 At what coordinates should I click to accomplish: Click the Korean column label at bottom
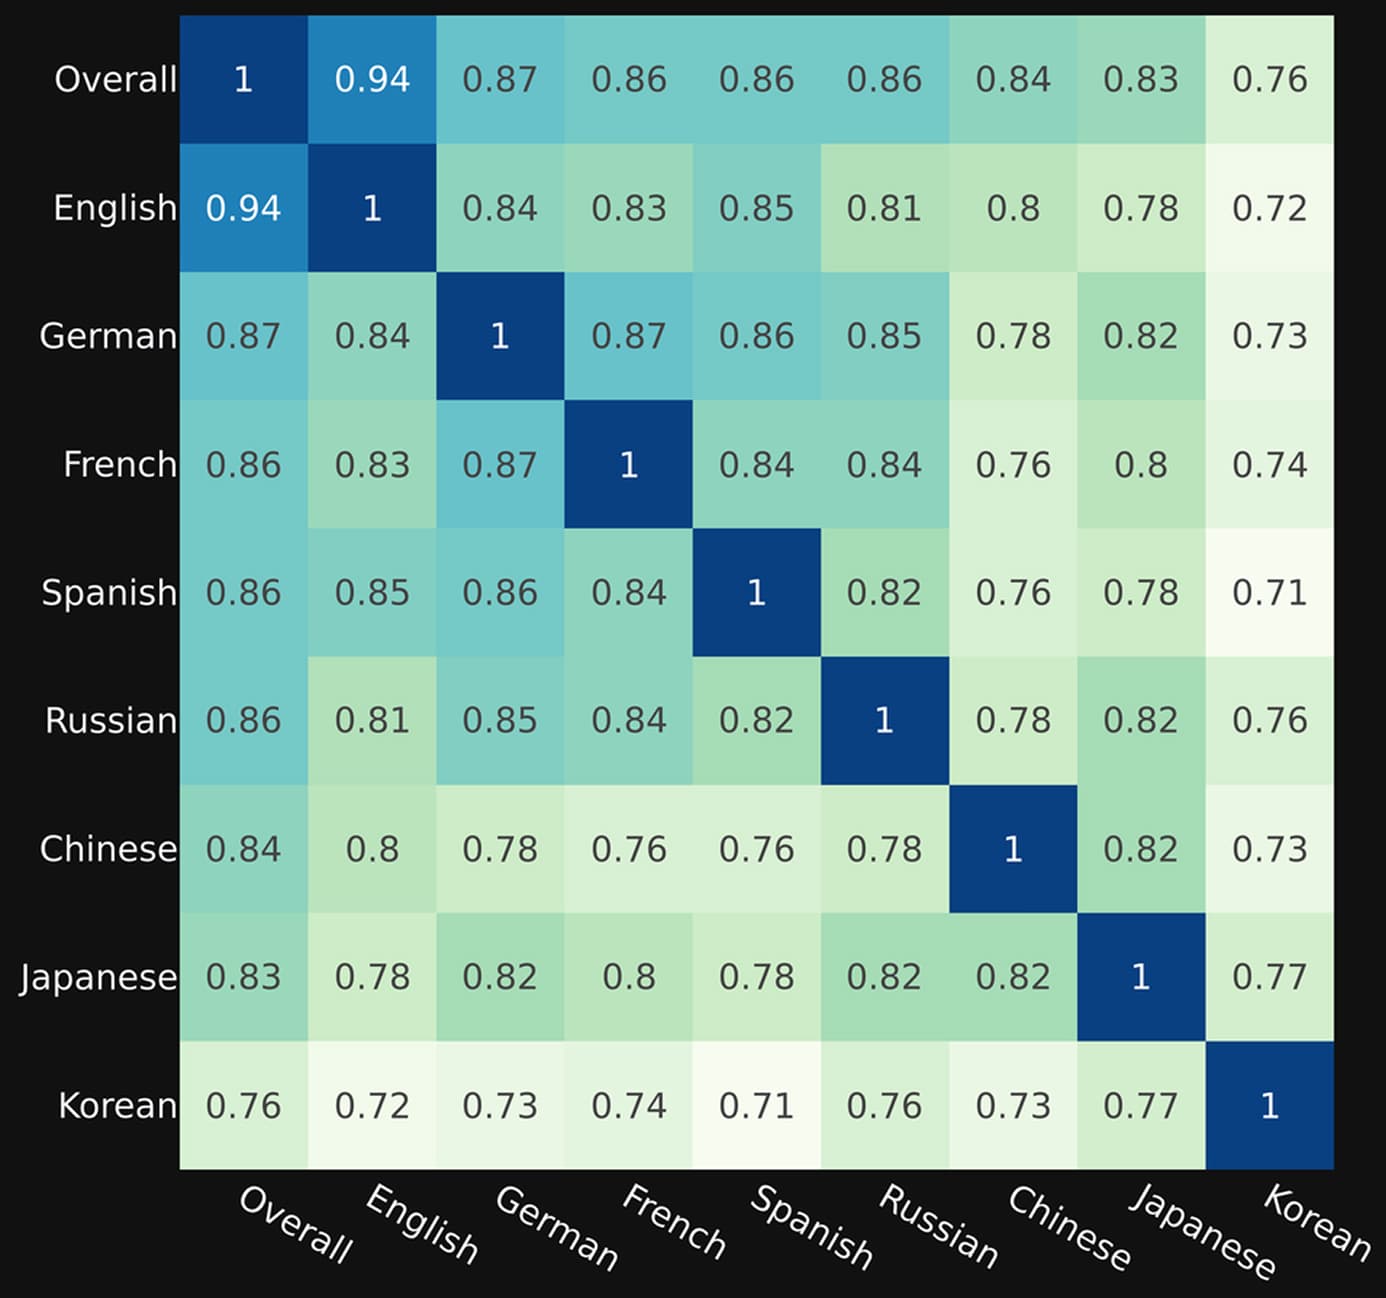coord(1316,1222)
